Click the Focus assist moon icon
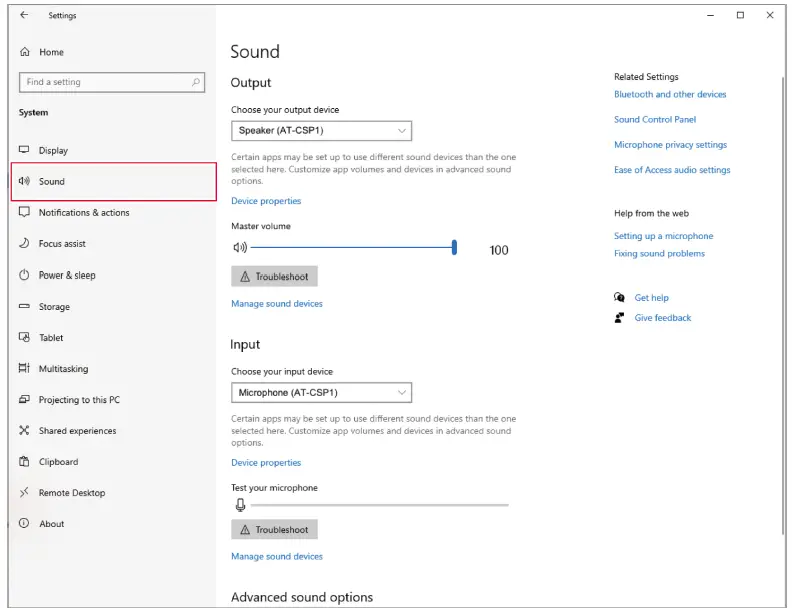The height and width of the screenshot is (613, 795). coord(24,243)
